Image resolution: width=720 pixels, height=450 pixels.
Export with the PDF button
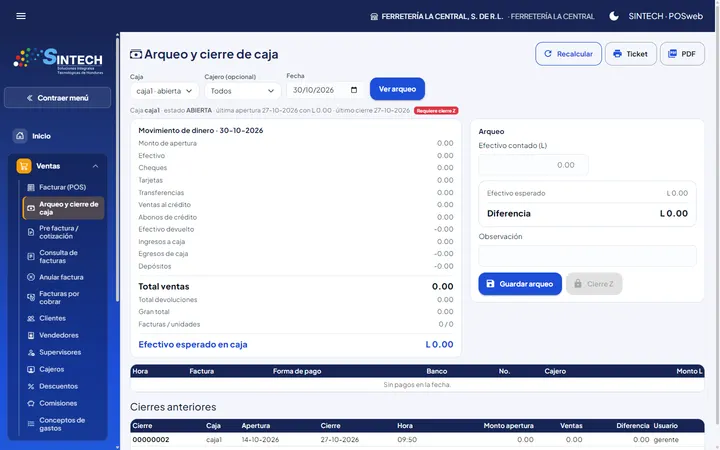[682, 54]
